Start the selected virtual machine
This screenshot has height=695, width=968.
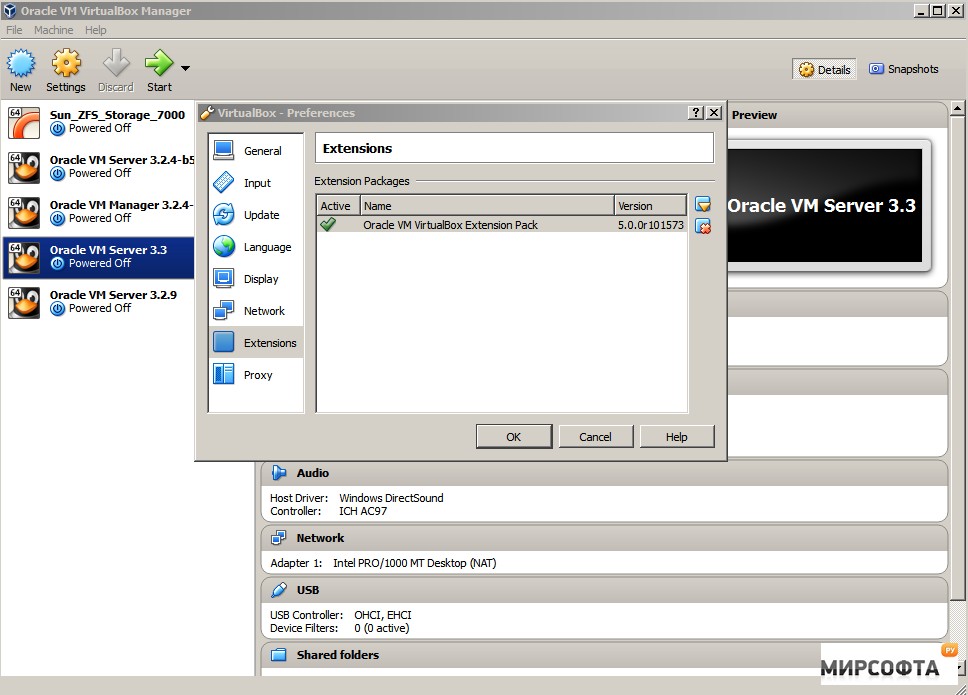pyautogui.click(x=159, y=70)
